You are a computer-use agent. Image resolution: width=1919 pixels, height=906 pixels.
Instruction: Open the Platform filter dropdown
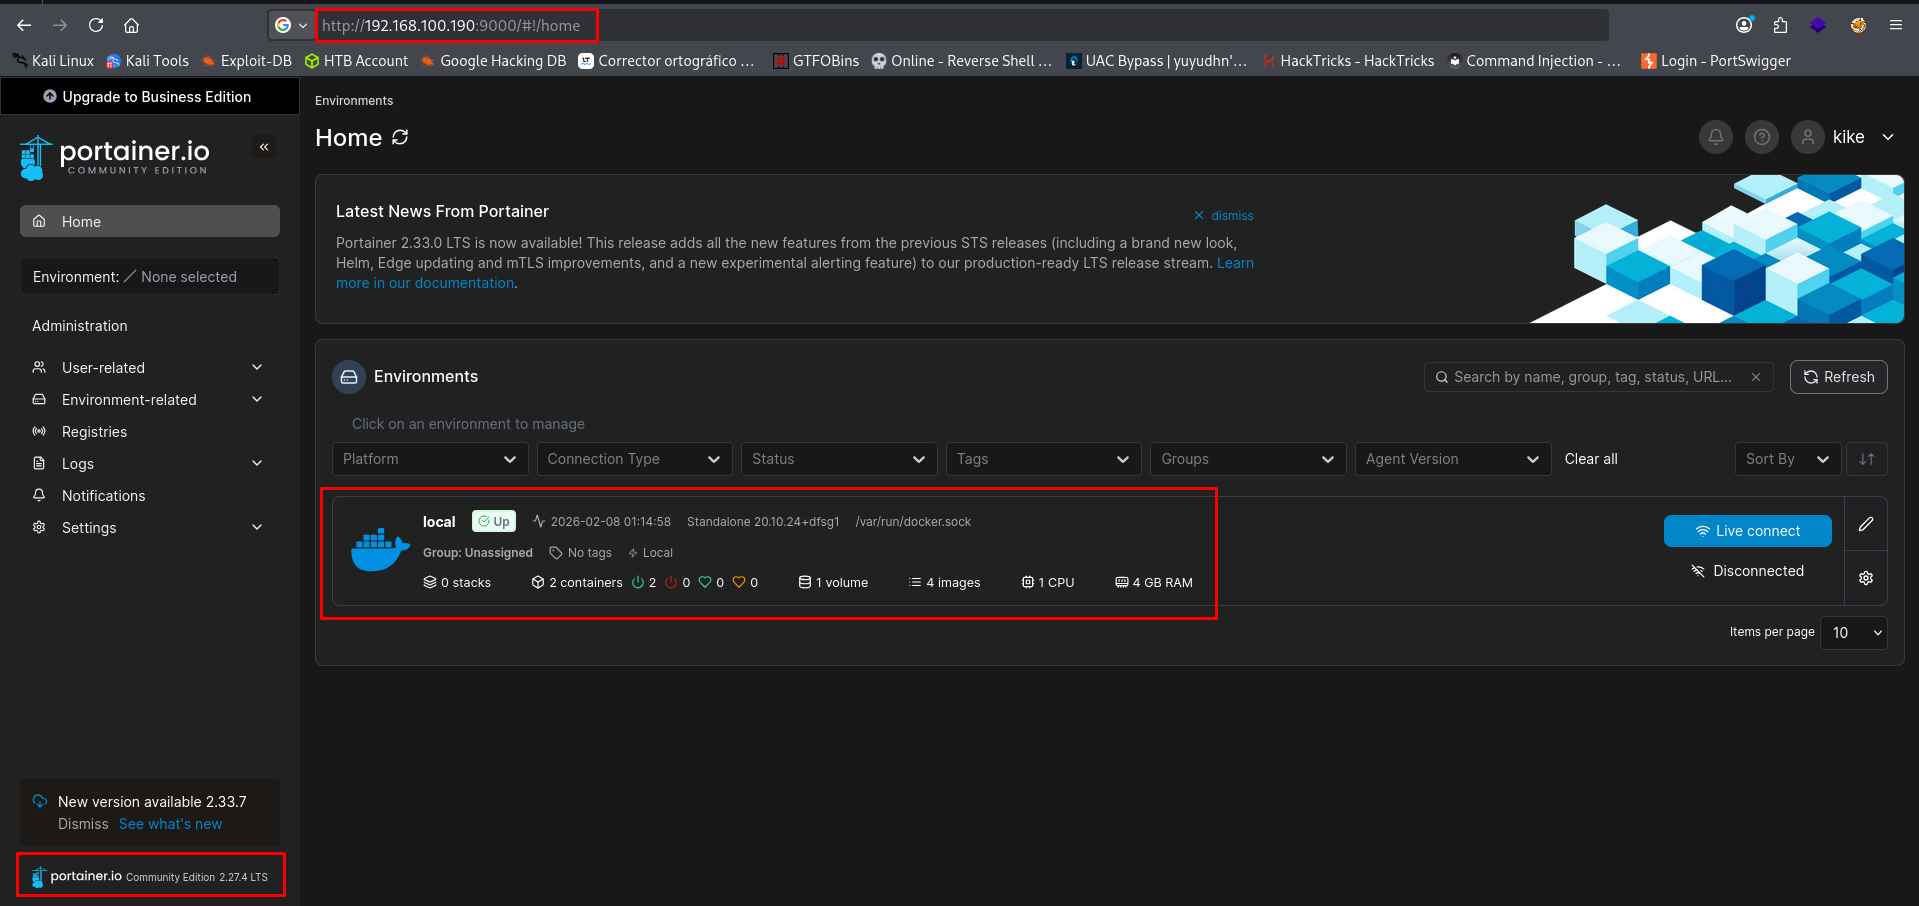(x=429, y=459)
